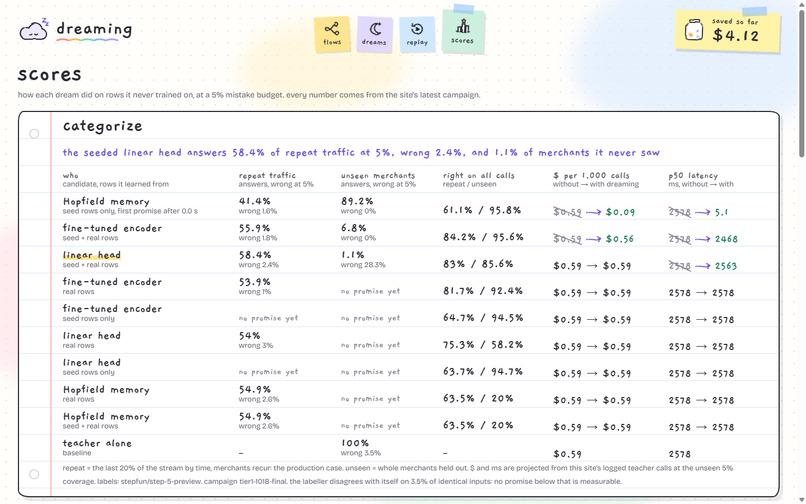Select the scores sticky note tab

(x=463, y=32)
